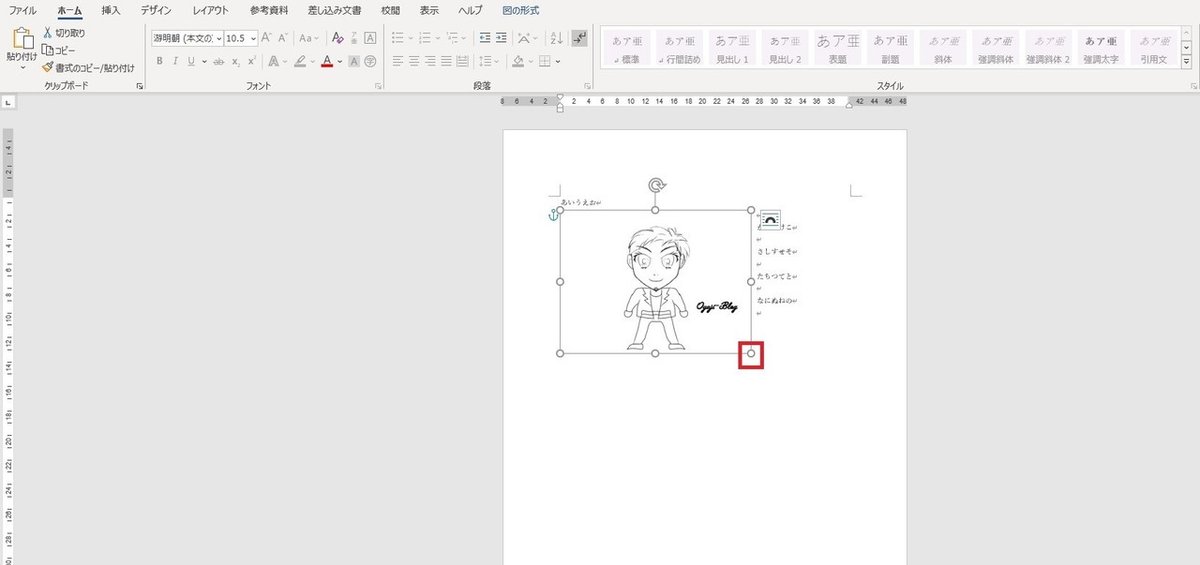The height and width of the screenshot is (565, 1200).
Task: Increase font size with the larger A icon
Action: pyautogui.click(x=267, y=38)
